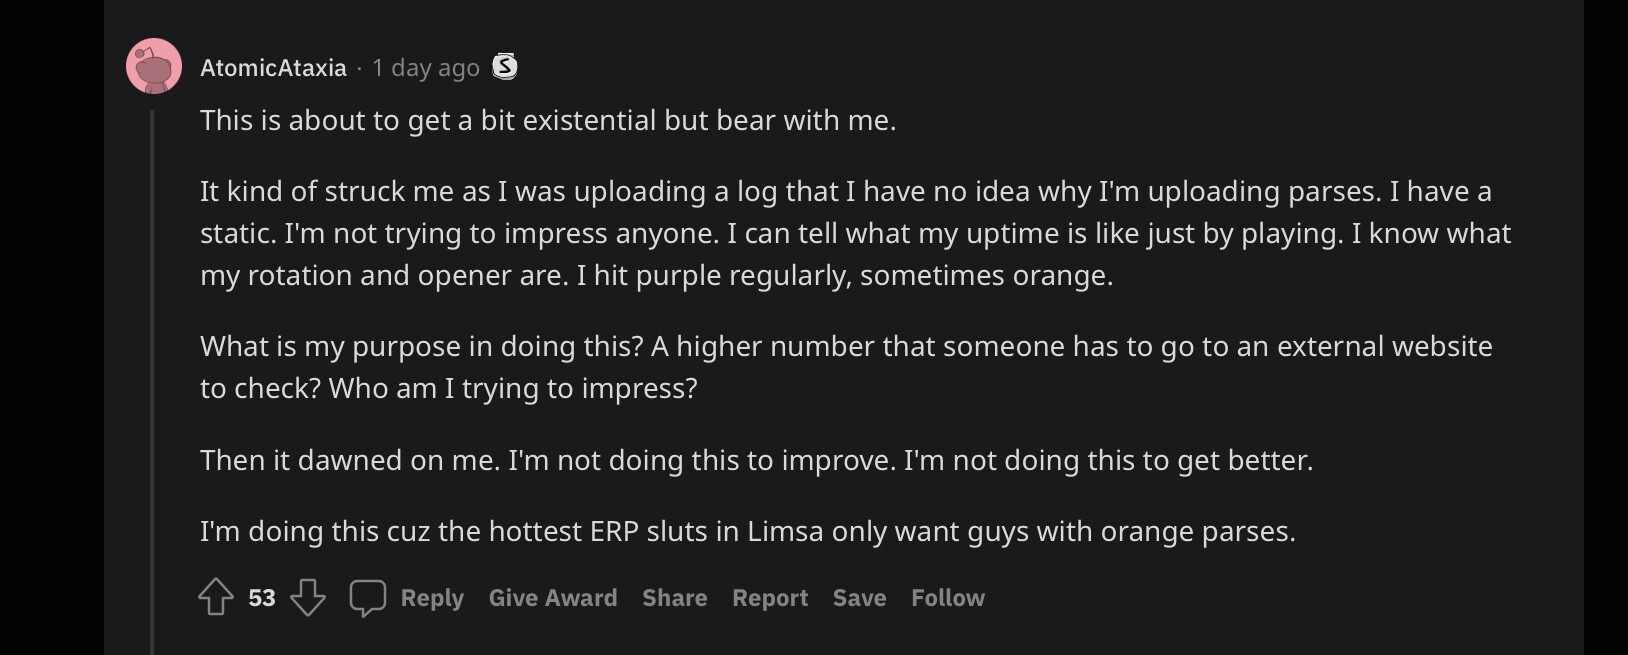
Task: Open the AtomicAtaxia username profile link
Action: pyautogui.click(x=273, y=68)
